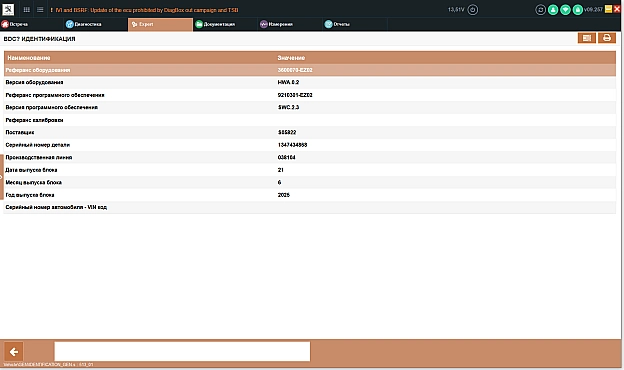Click the 038164 value
The image size is (624, 370).
(x=287, y=158)
